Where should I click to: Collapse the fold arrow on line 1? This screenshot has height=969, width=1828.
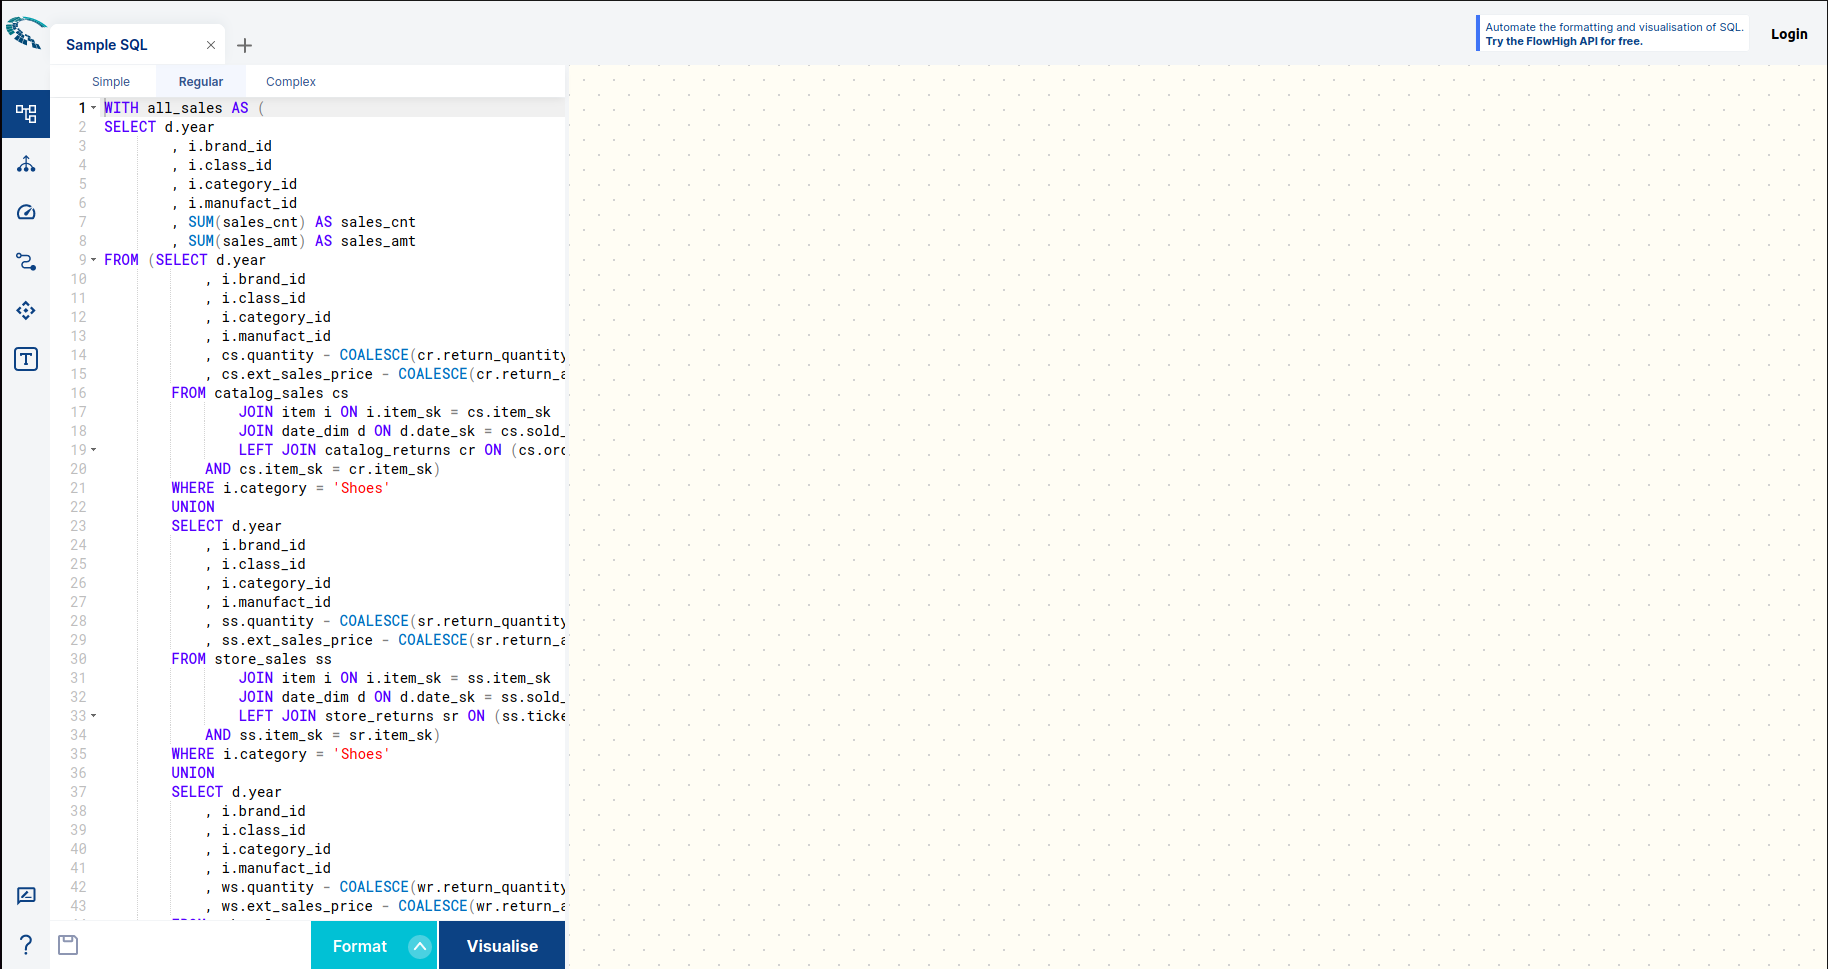(x=94, y=108)
